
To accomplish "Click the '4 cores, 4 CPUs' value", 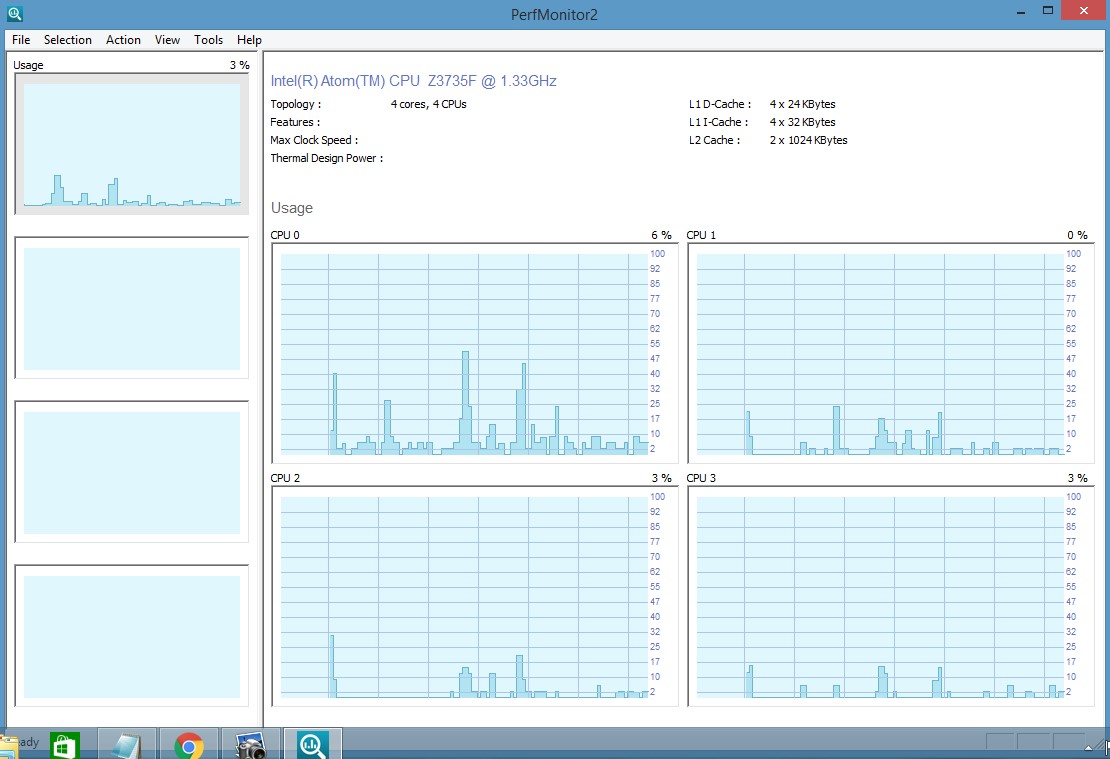I will point(428,104).
